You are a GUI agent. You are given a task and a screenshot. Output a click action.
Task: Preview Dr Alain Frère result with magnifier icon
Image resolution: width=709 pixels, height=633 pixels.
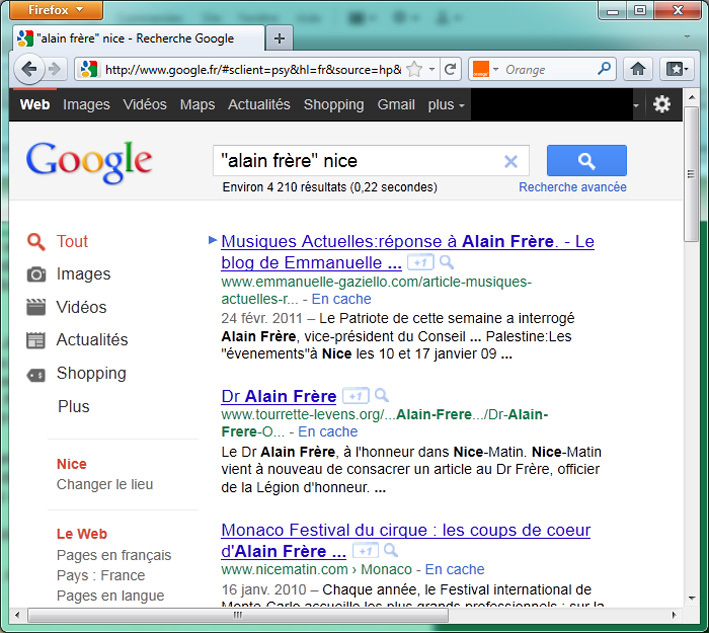382,396
